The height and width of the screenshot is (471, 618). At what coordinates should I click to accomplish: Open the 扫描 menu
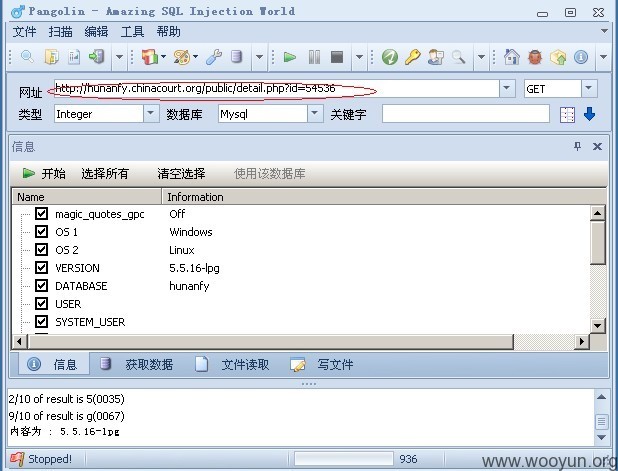(x=60, y=32)
